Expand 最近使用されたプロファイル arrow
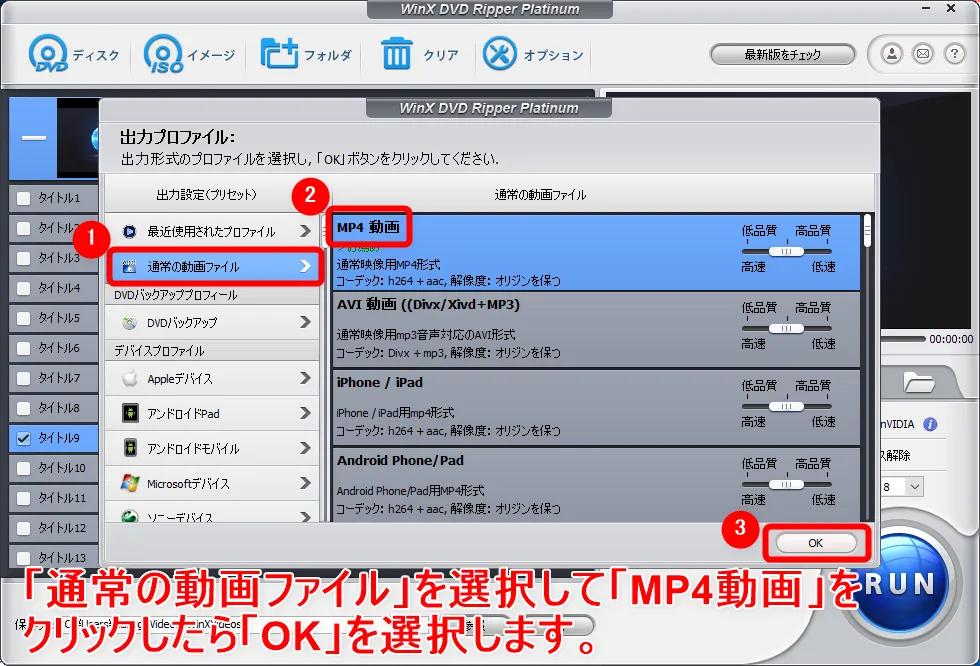Viewport: 980px width, 666px height. tap(305, 231)
